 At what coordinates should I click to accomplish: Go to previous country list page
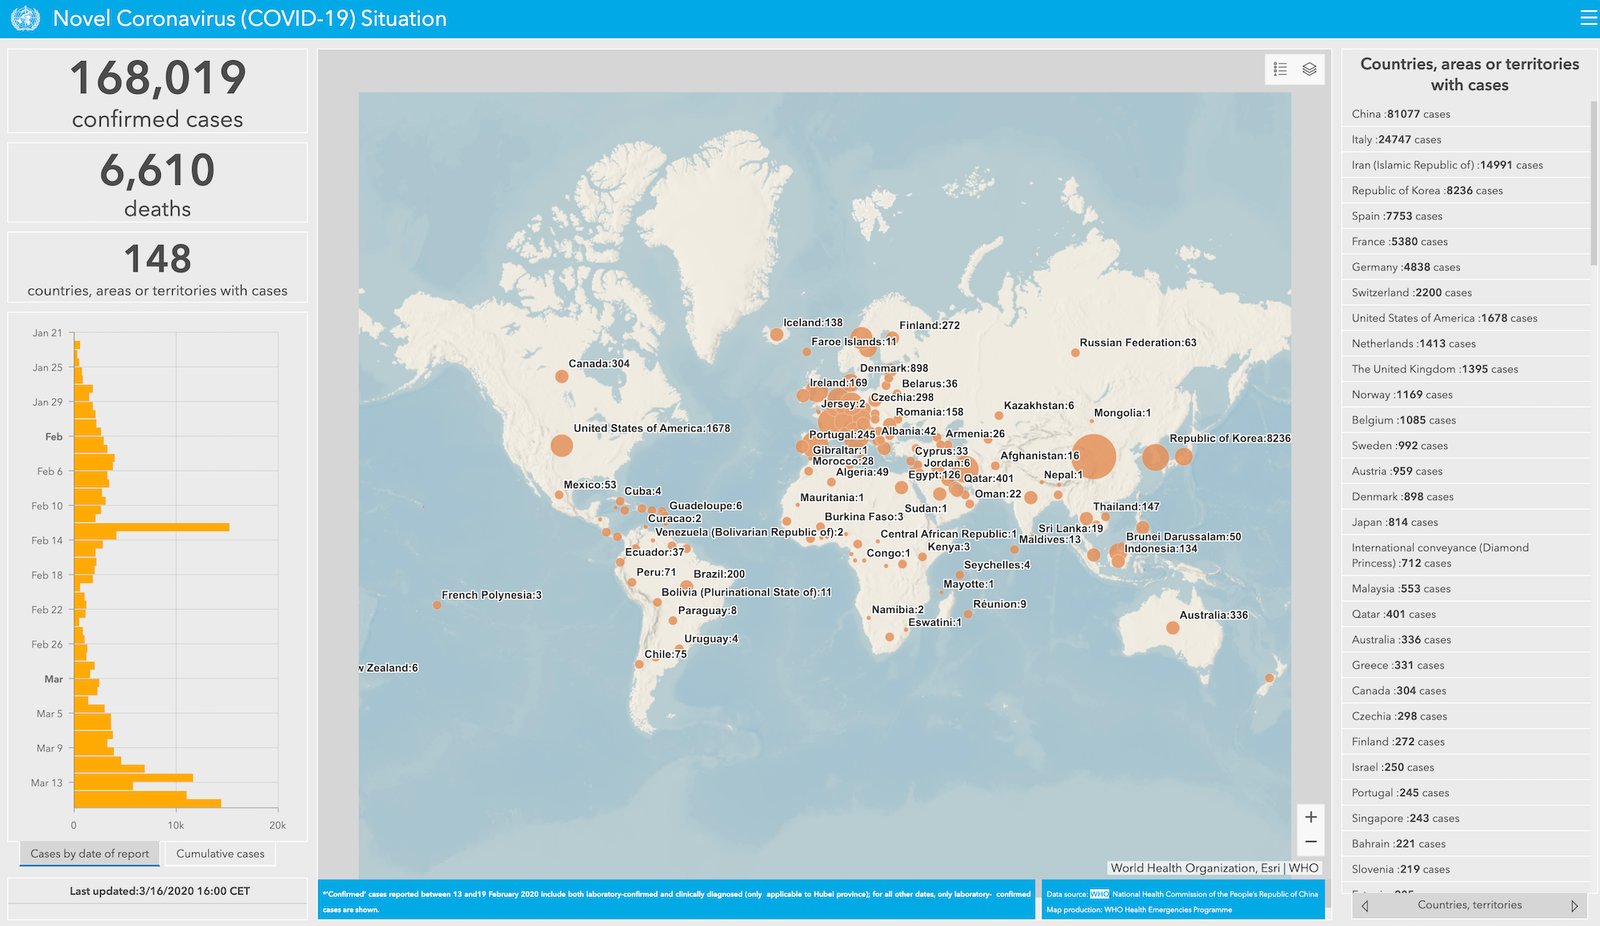1365,906
